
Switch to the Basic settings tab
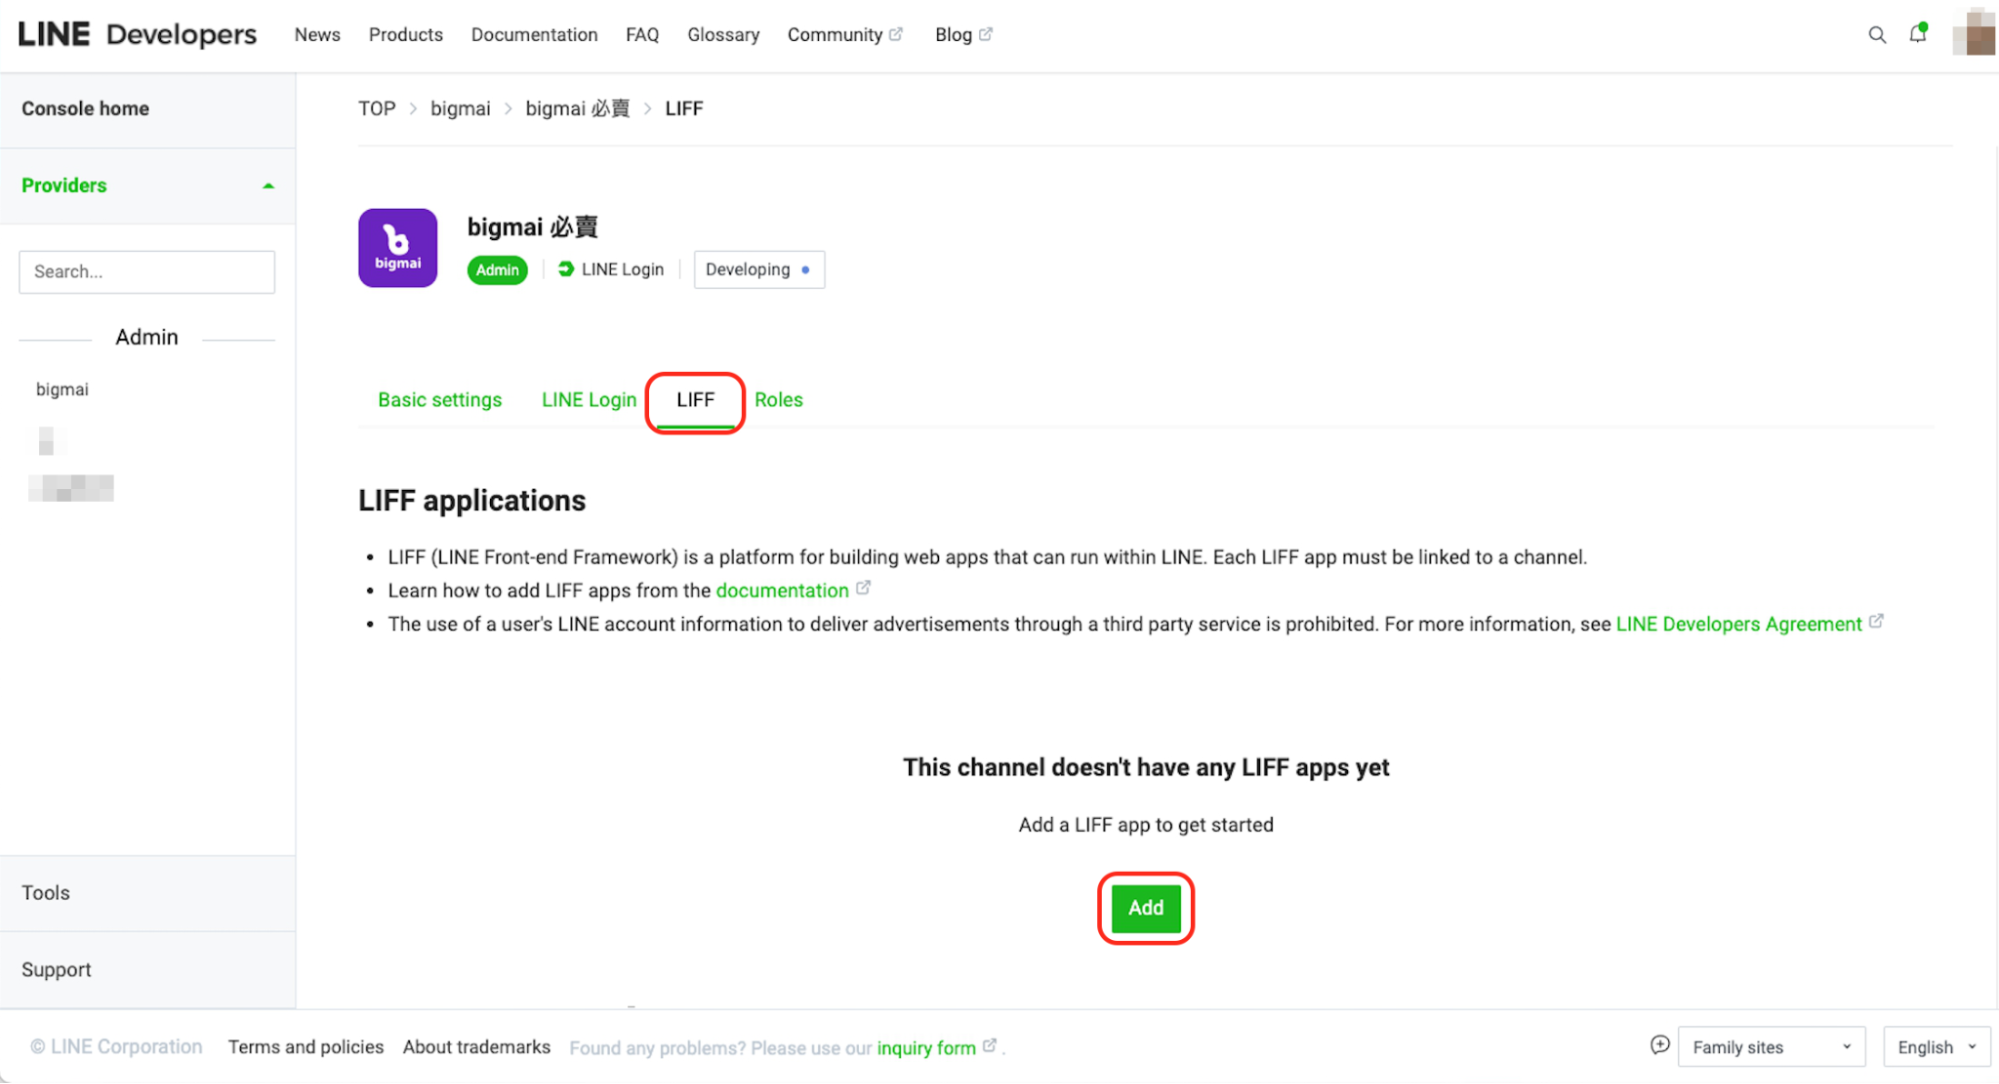pos(440,400)
